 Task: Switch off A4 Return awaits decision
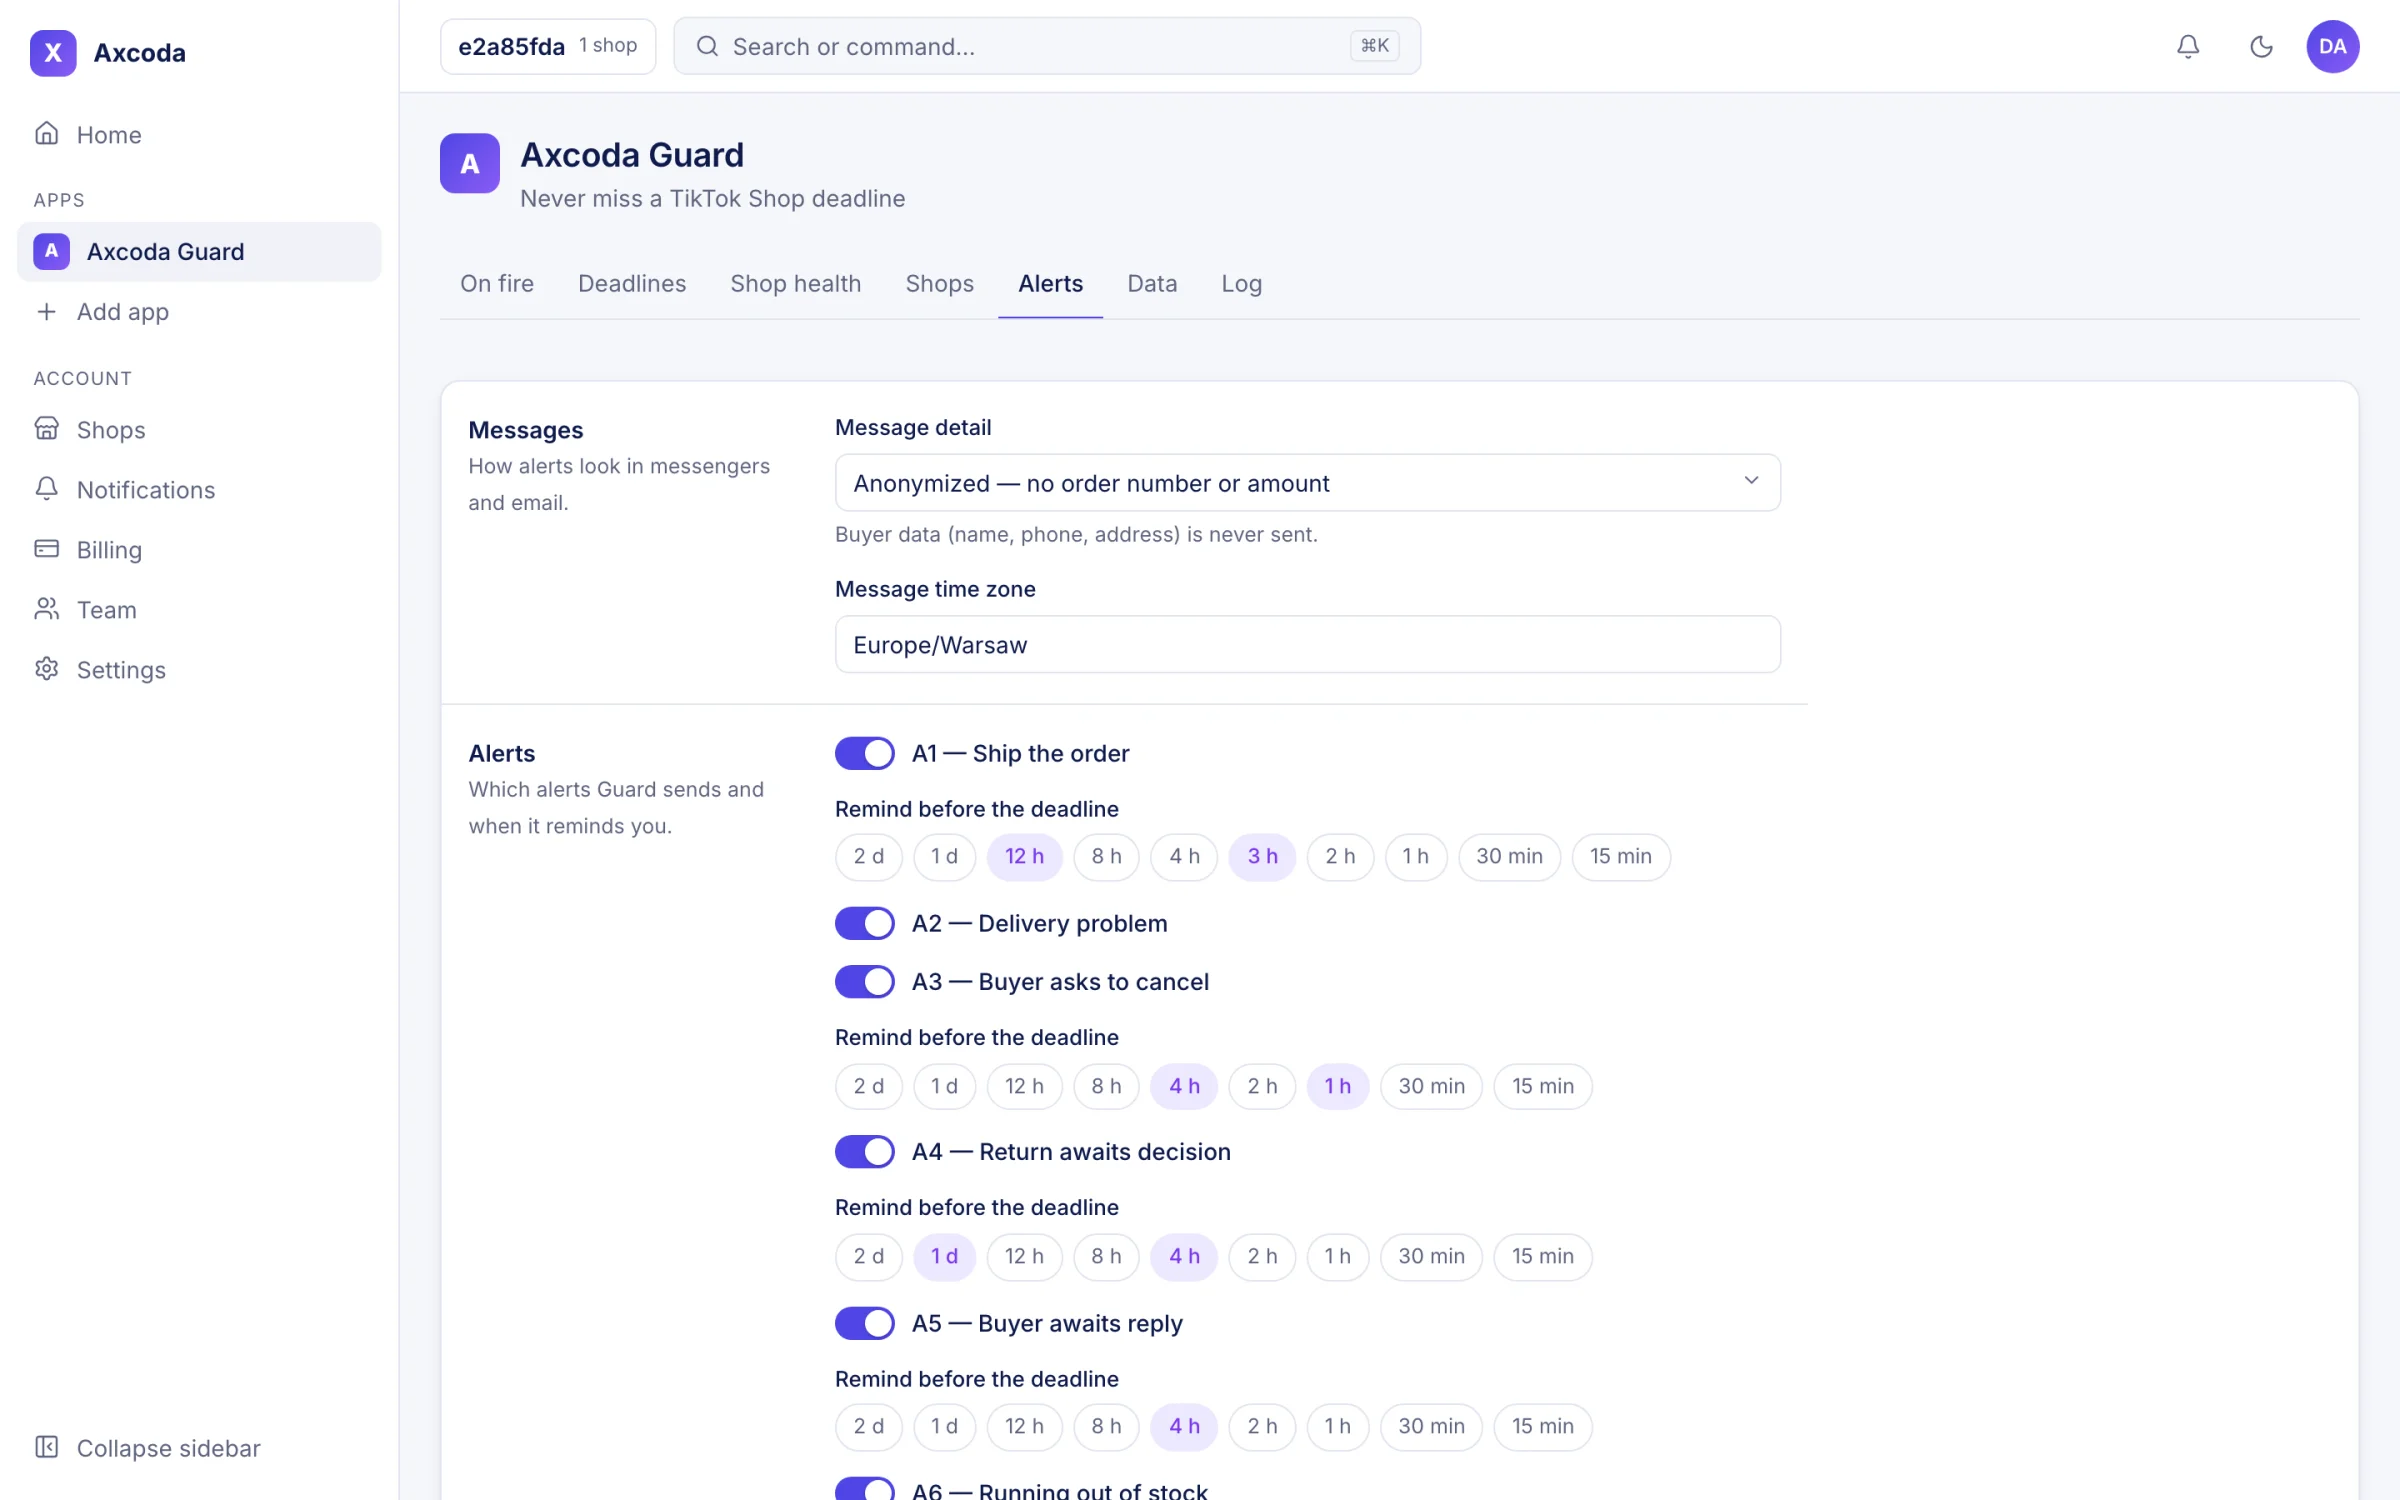[x=865, y=1151]
